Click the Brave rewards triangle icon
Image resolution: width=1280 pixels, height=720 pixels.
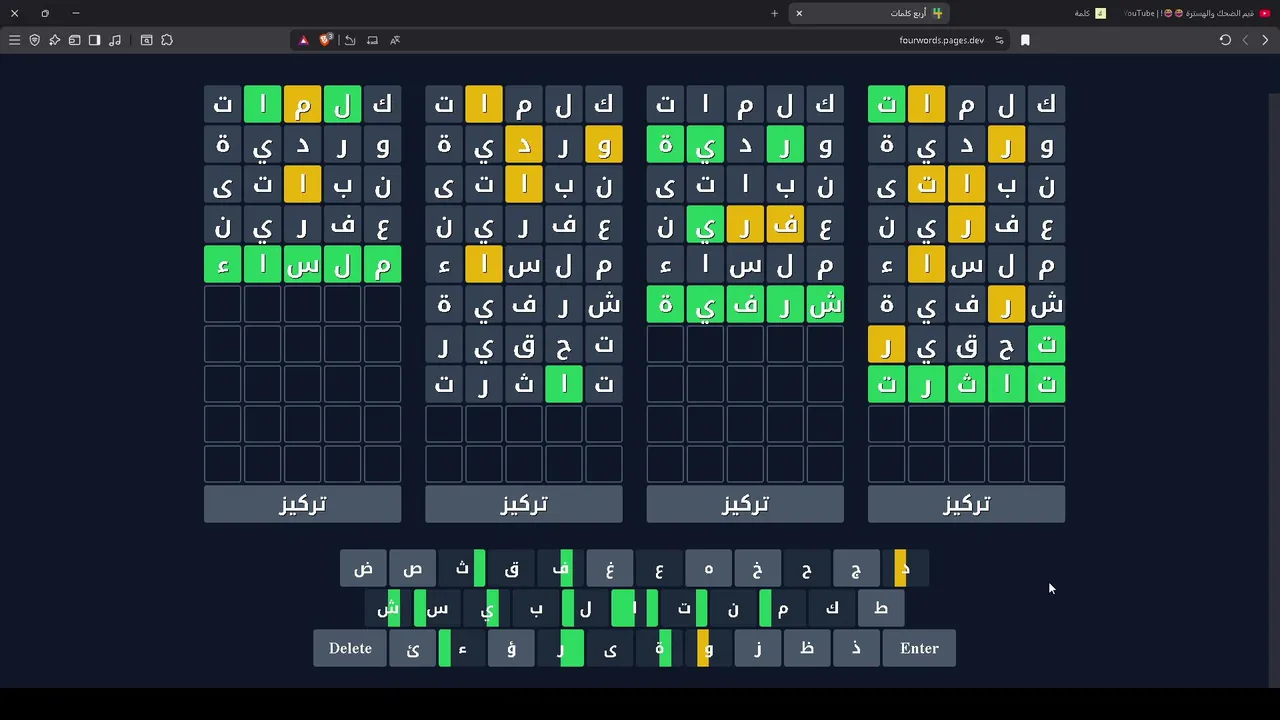[x=304, y=40]
